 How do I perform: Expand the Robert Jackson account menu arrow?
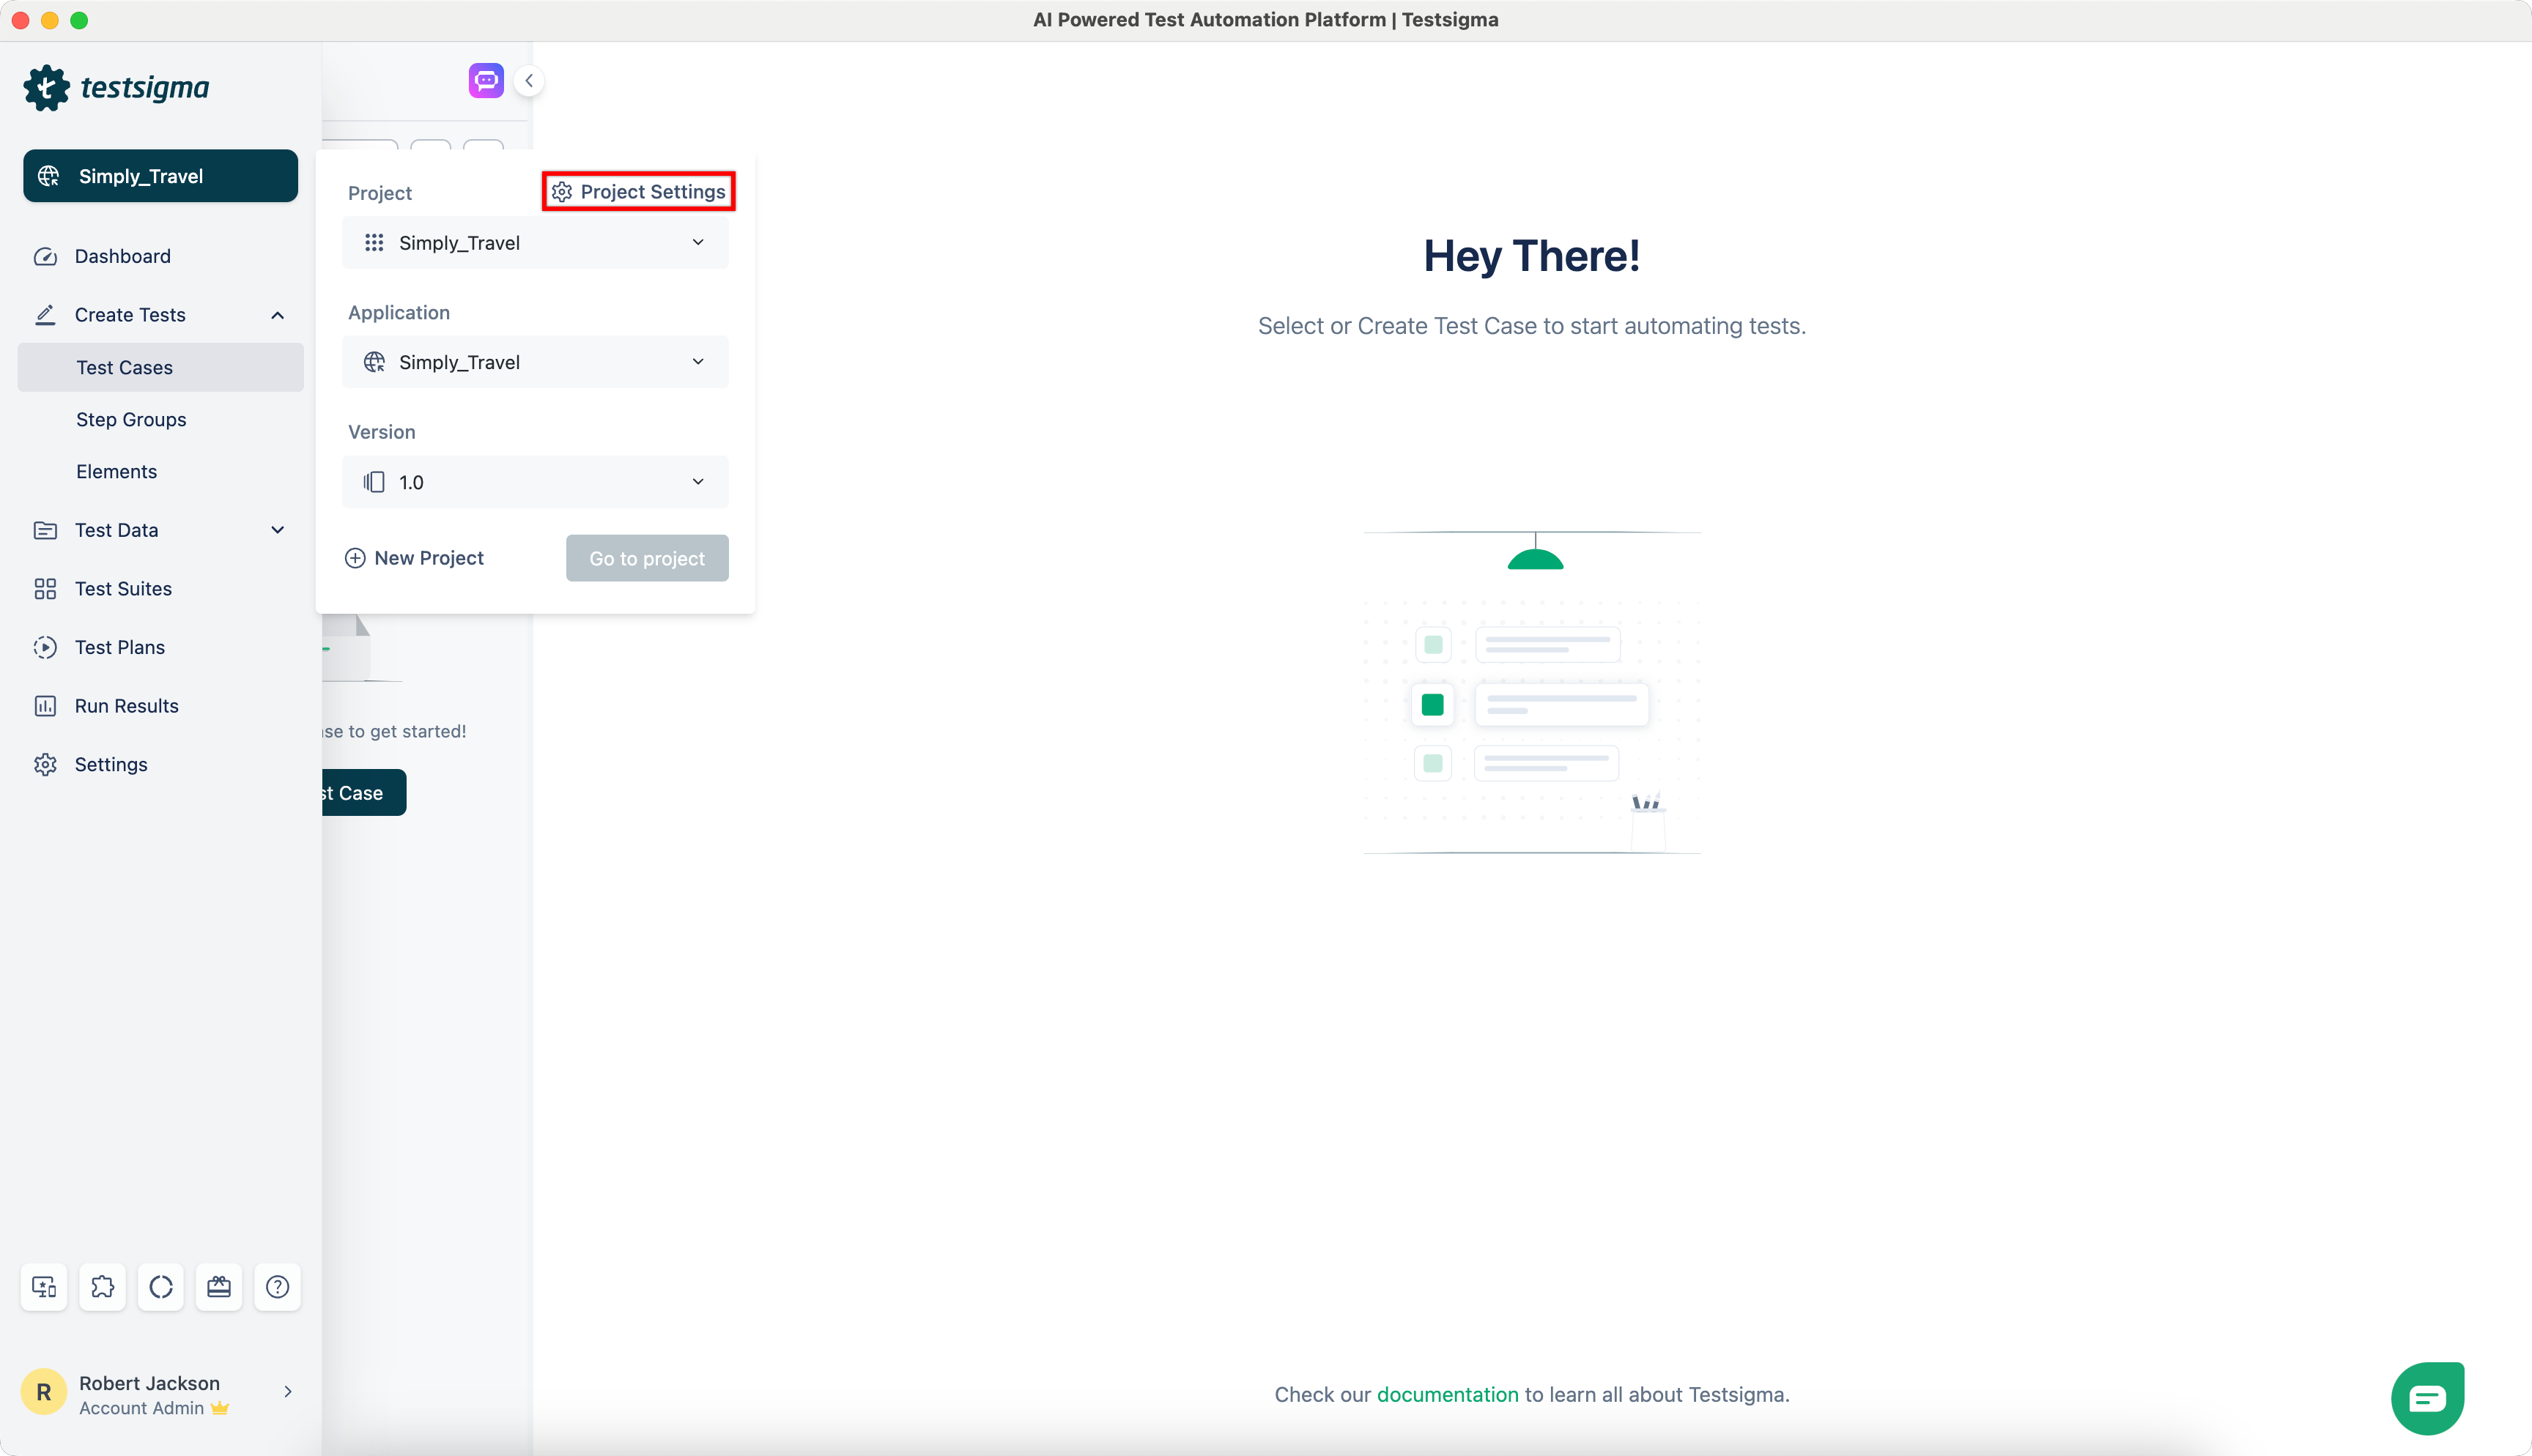point(288,1392)
